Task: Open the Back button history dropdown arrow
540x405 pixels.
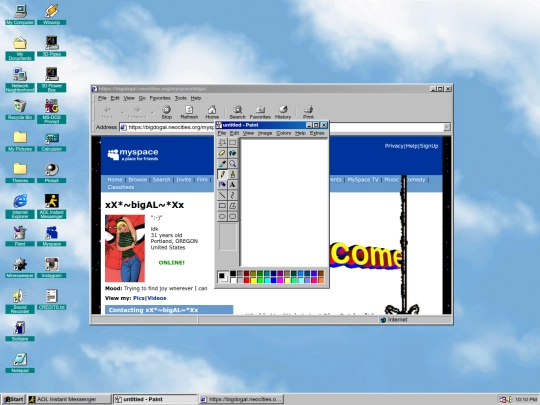Action: pyautogui.click(x=123, y=112)
